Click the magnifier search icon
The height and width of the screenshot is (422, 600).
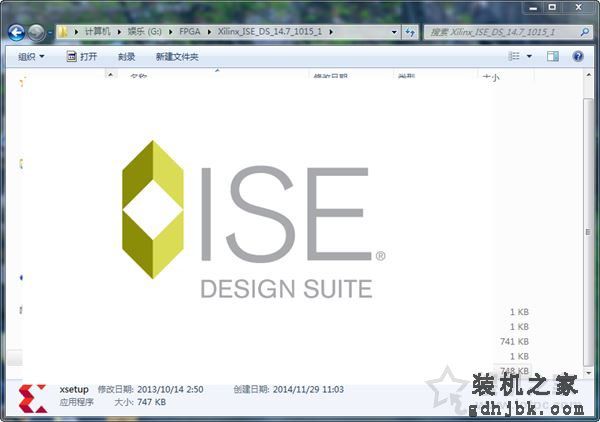584,33
